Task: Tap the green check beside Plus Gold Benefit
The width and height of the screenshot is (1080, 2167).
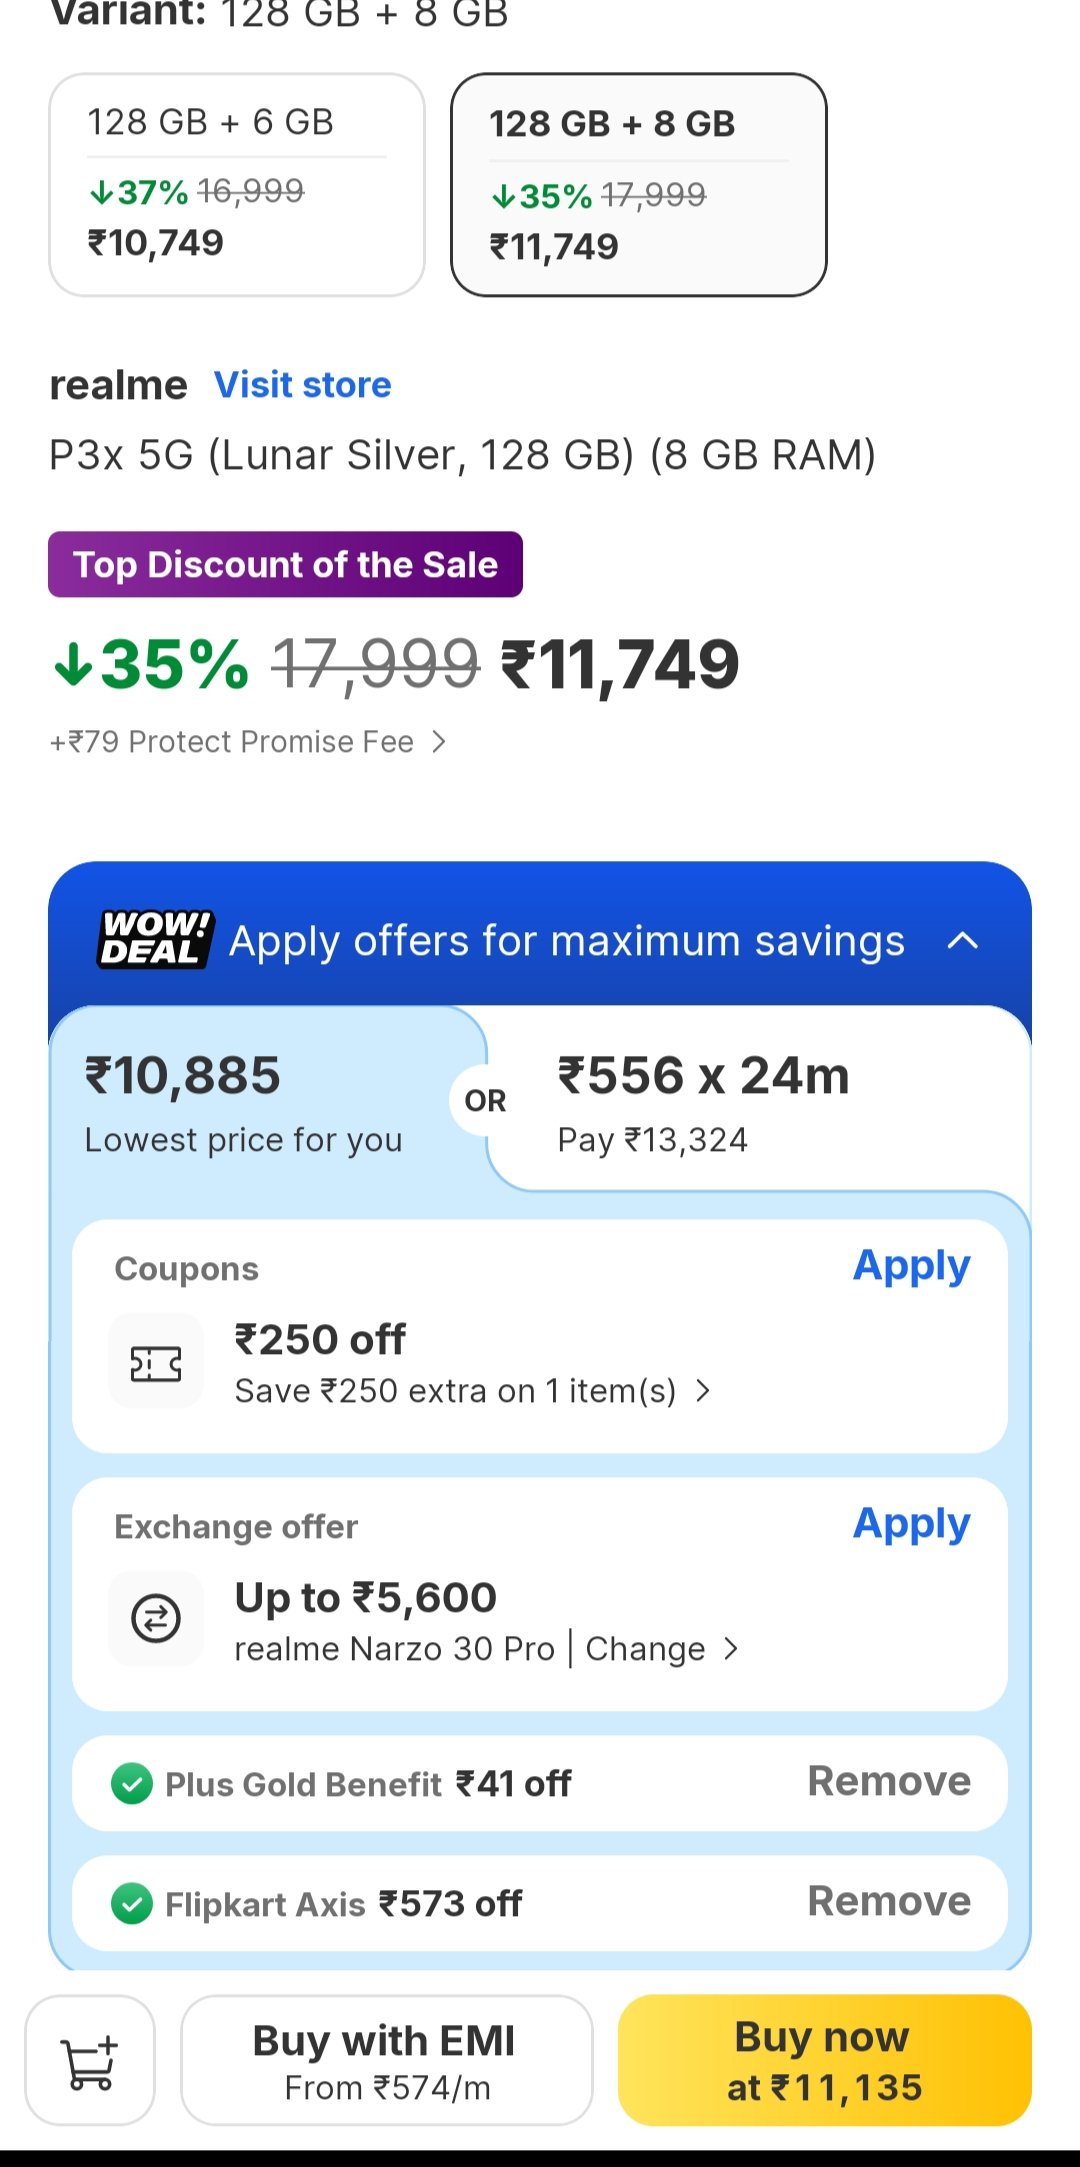Action: click(x=132, y=1784)
